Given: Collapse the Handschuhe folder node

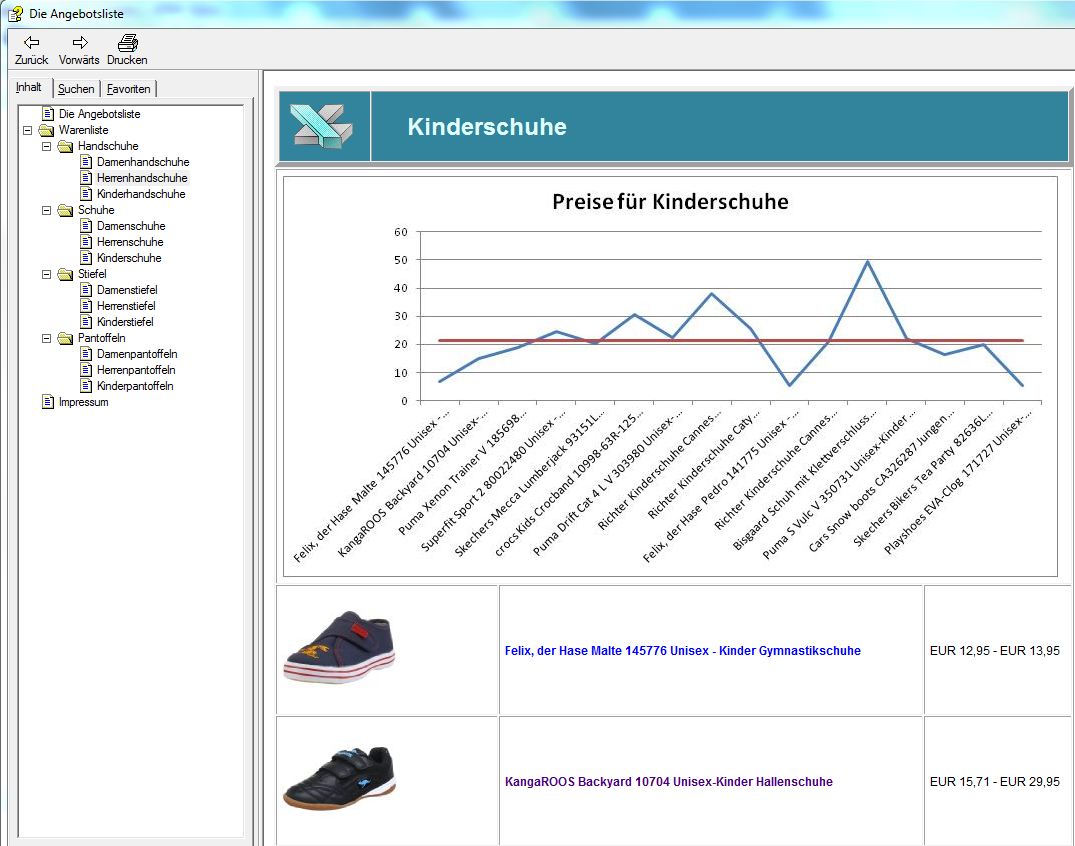Looking at the screenshot, I should 46,146.
